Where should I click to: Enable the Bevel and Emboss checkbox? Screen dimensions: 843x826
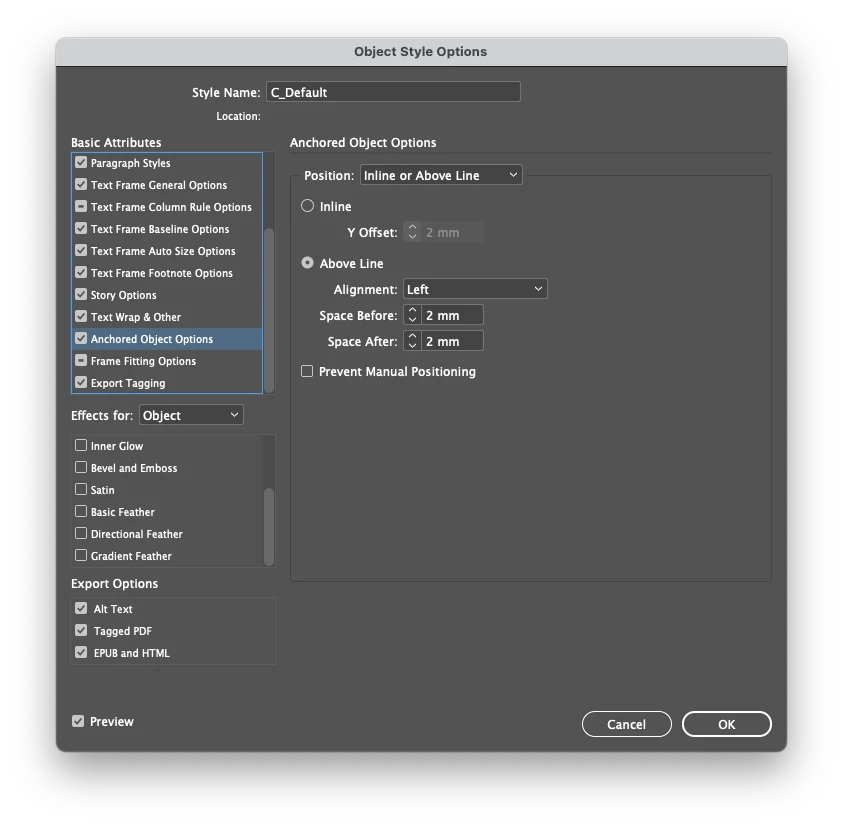click(x=81, y=467)
